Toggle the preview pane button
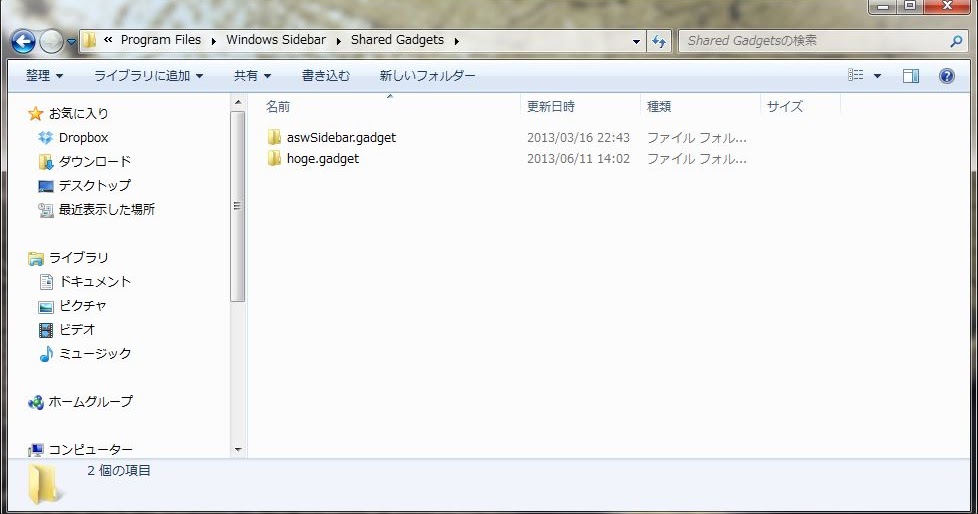Image resolution: width=978 pixels, height=514 pixels. point(911,76)
